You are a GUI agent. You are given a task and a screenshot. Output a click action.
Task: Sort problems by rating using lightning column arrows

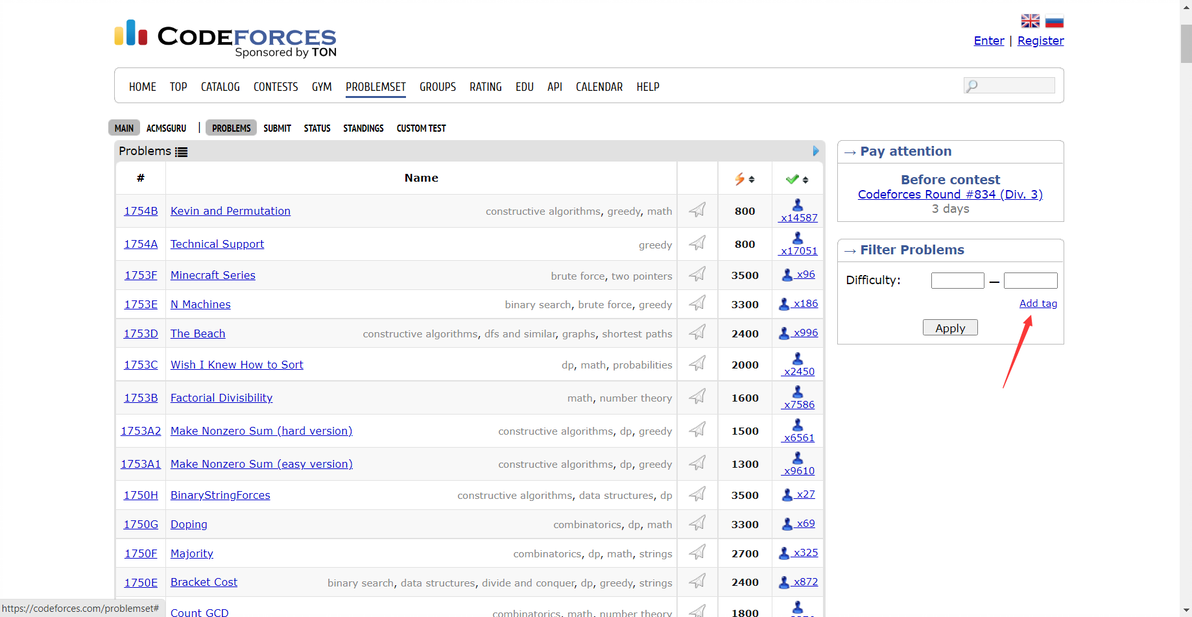(x=751, y=179)
